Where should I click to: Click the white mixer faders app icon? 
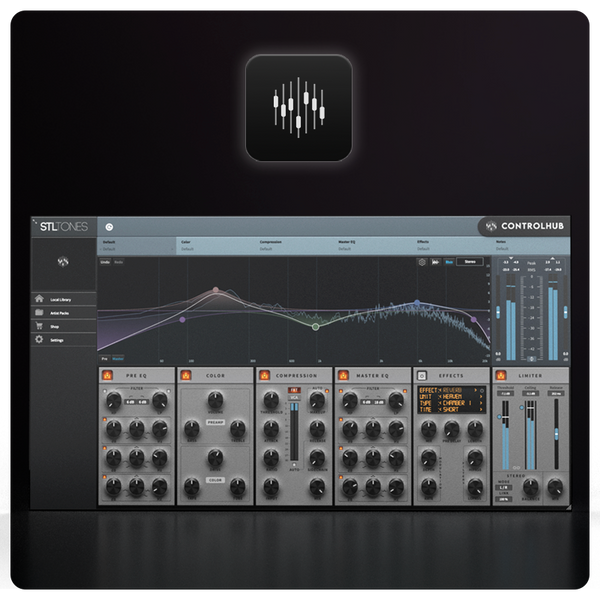(298, 108)
